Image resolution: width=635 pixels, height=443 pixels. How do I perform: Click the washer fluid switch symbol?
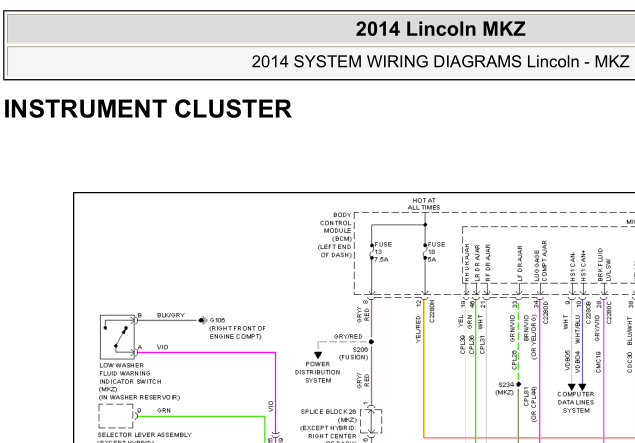117,337
